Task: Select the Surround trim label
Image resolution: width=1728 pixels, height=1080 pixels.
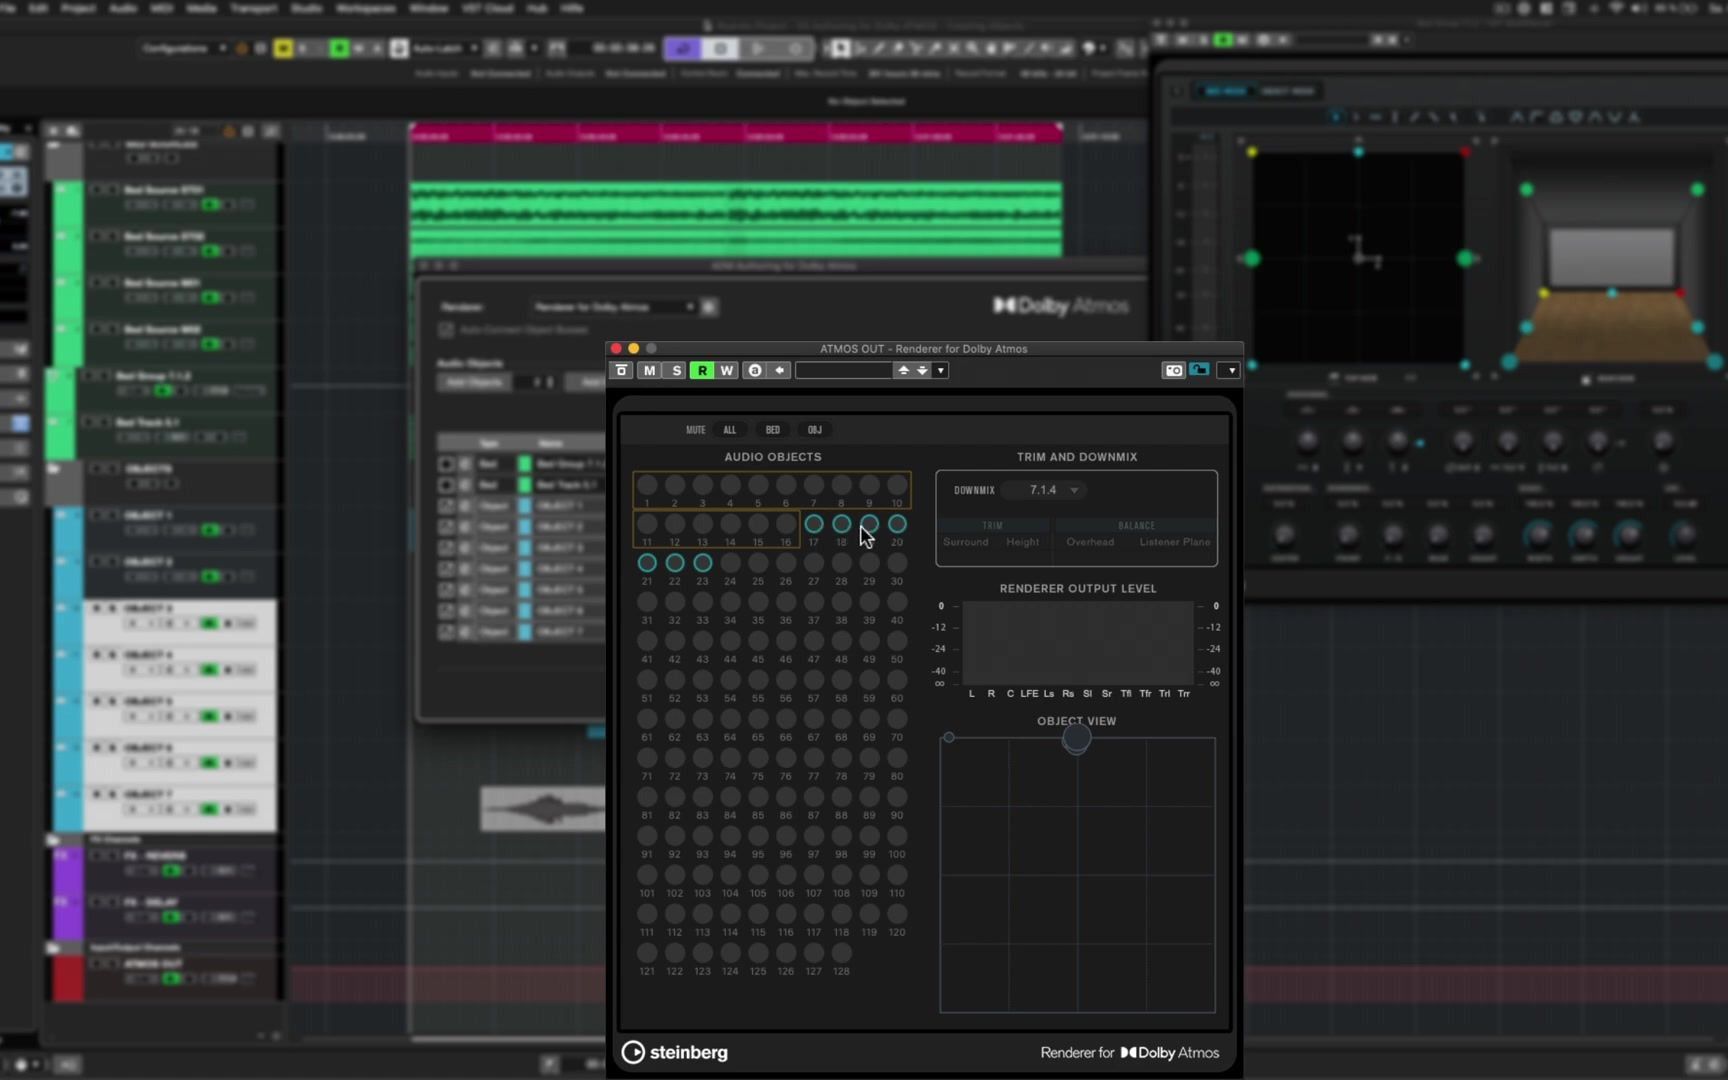Action: pyautogui.click(x=966, y=542)
